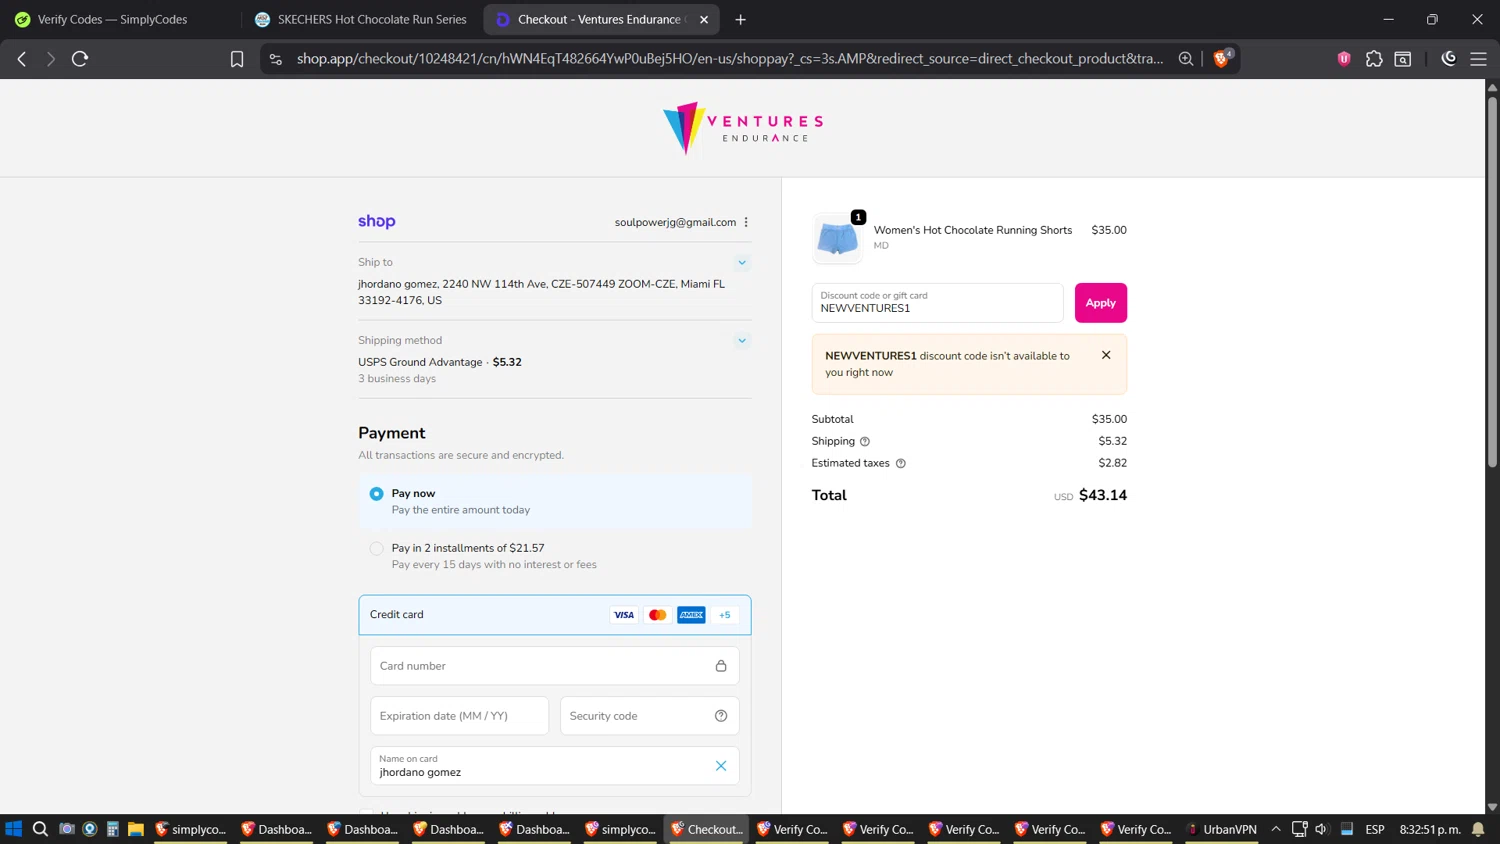Clear the Name on card field
1500x844 pixels.
(x=721, y=766)
